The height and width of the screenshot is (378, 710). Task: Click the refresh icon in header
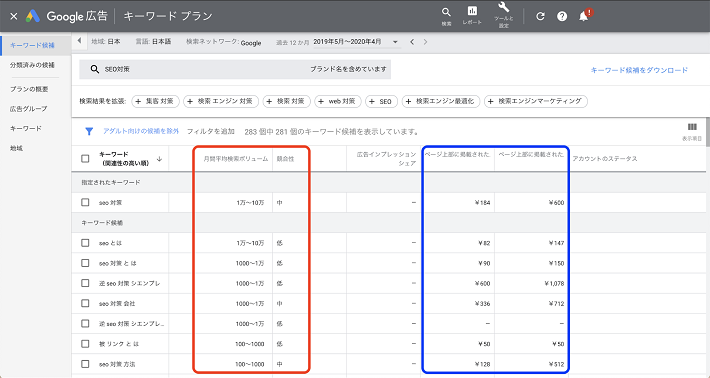(540, 16)
